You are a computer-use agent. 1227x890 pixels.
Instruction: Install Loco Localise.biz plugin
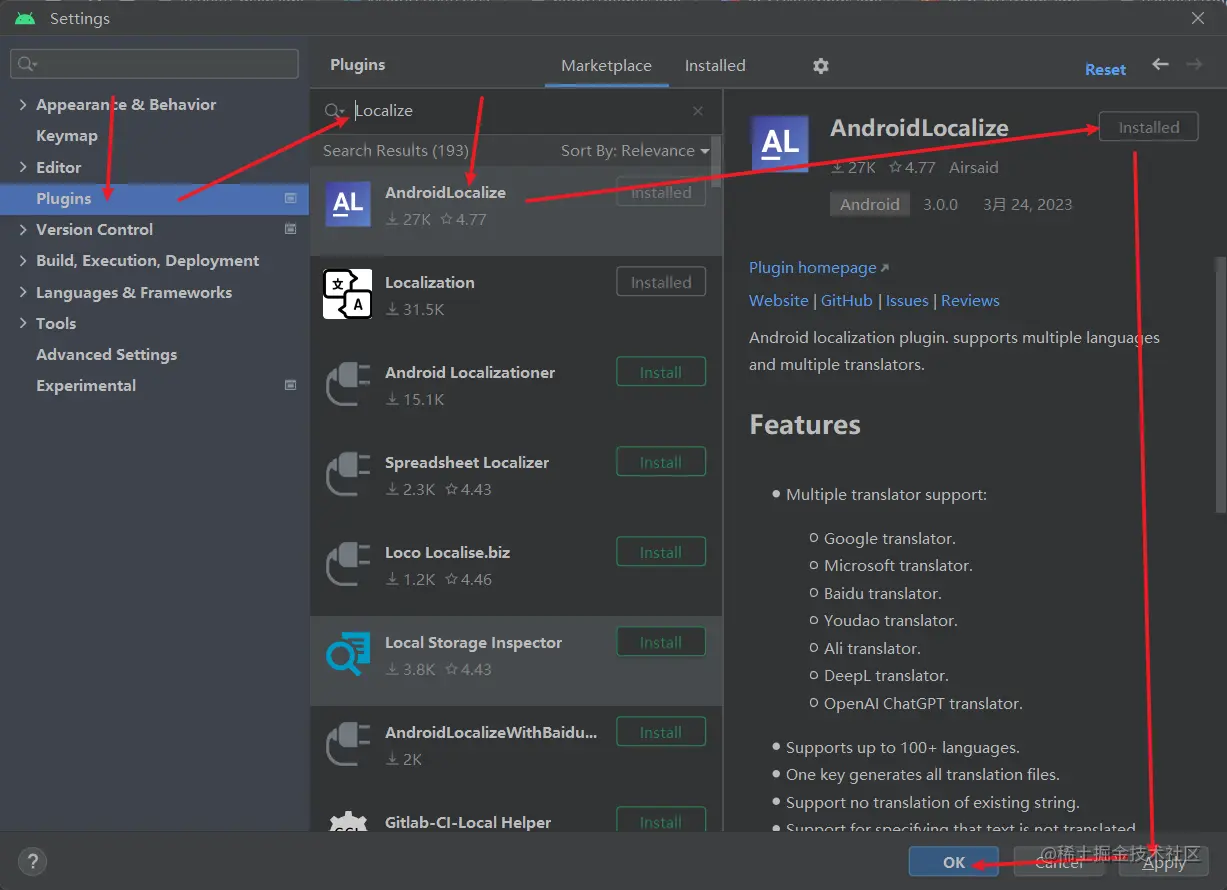click(661, 552)
